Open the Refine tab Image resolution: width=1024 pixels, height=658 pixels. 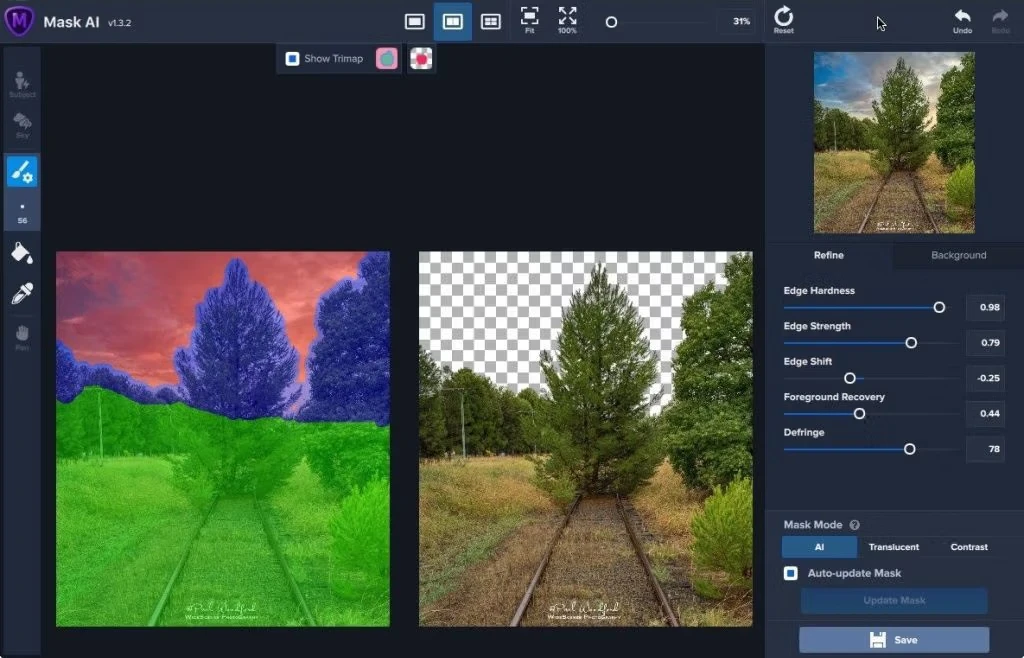(828, 255)
